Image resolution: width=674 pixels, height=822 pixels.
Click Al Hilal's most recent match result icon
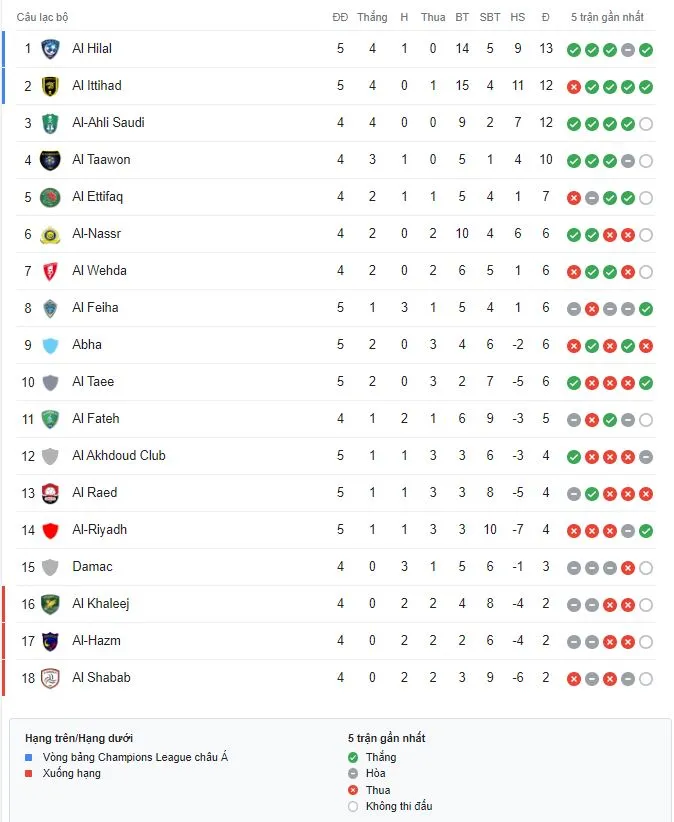pyautogui.click(x=646, y=50)
